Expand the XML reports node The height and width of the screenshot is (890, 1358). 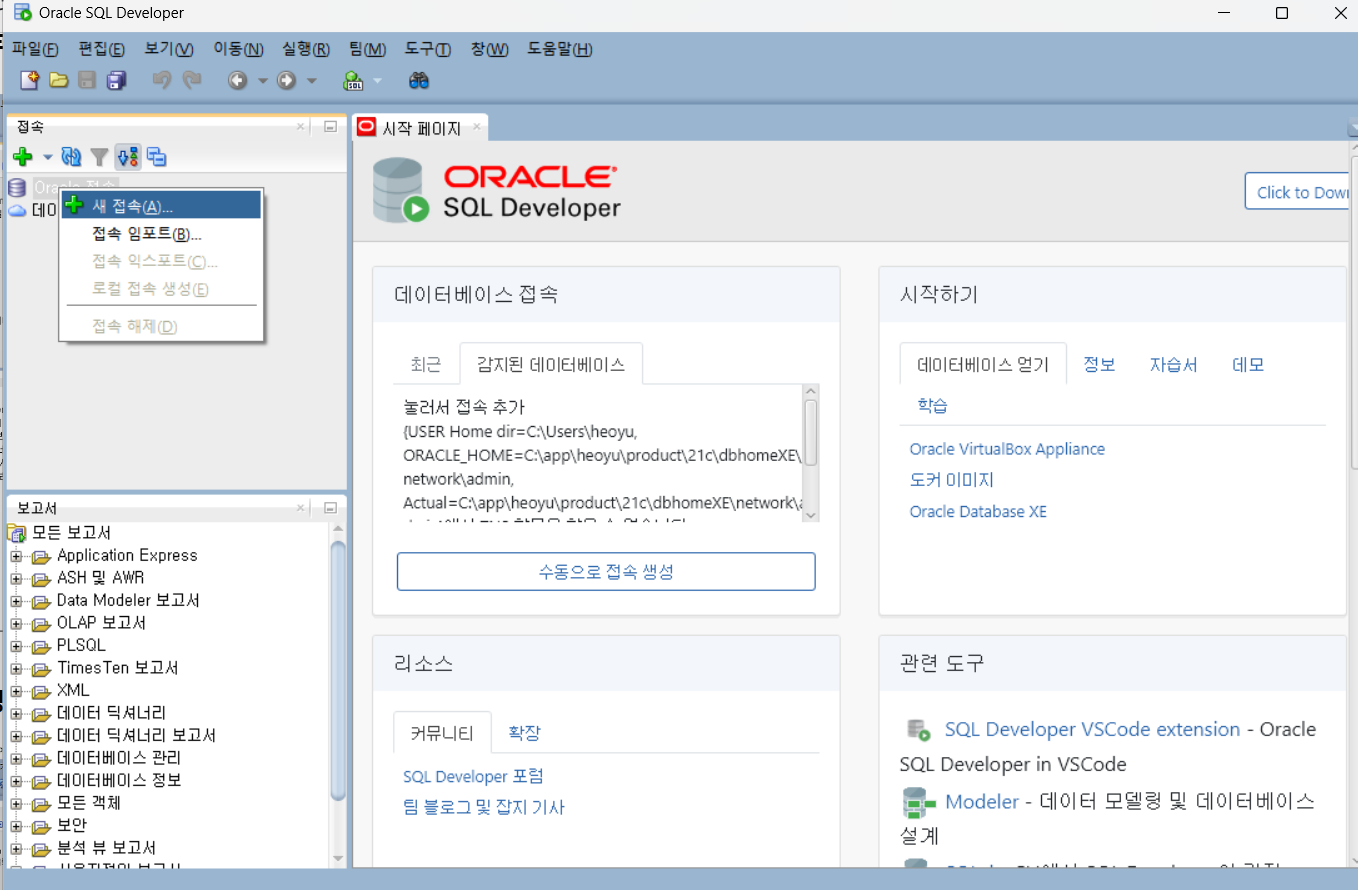17,691
